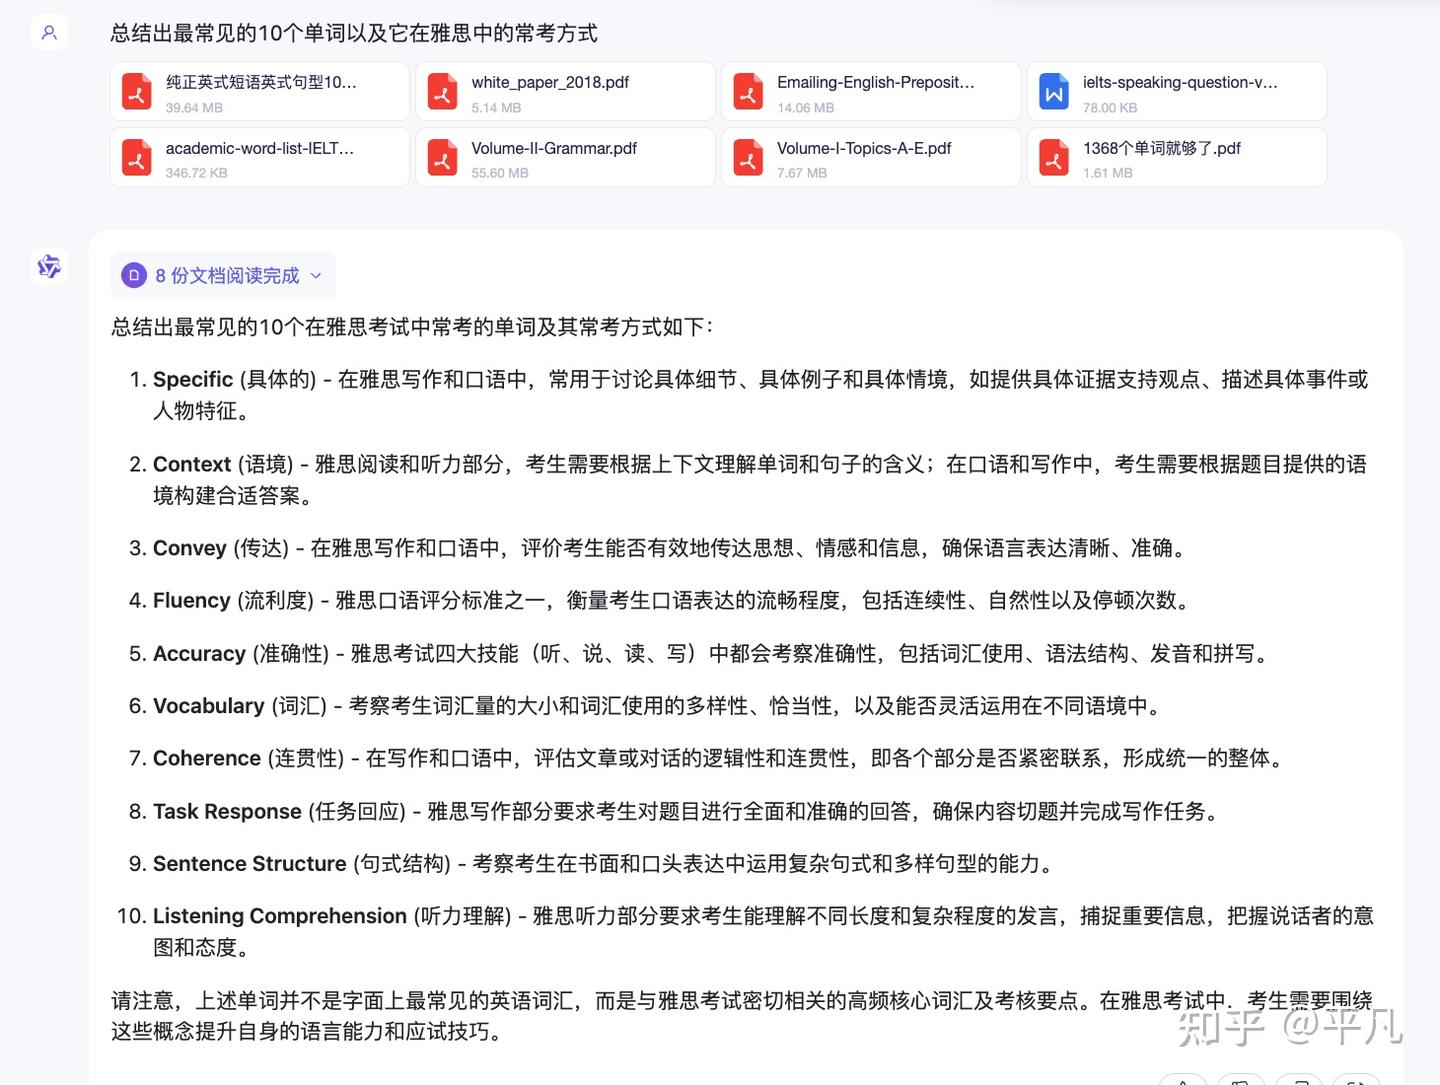
Task: Click the bold word Specific in the list
Action: 193,379
